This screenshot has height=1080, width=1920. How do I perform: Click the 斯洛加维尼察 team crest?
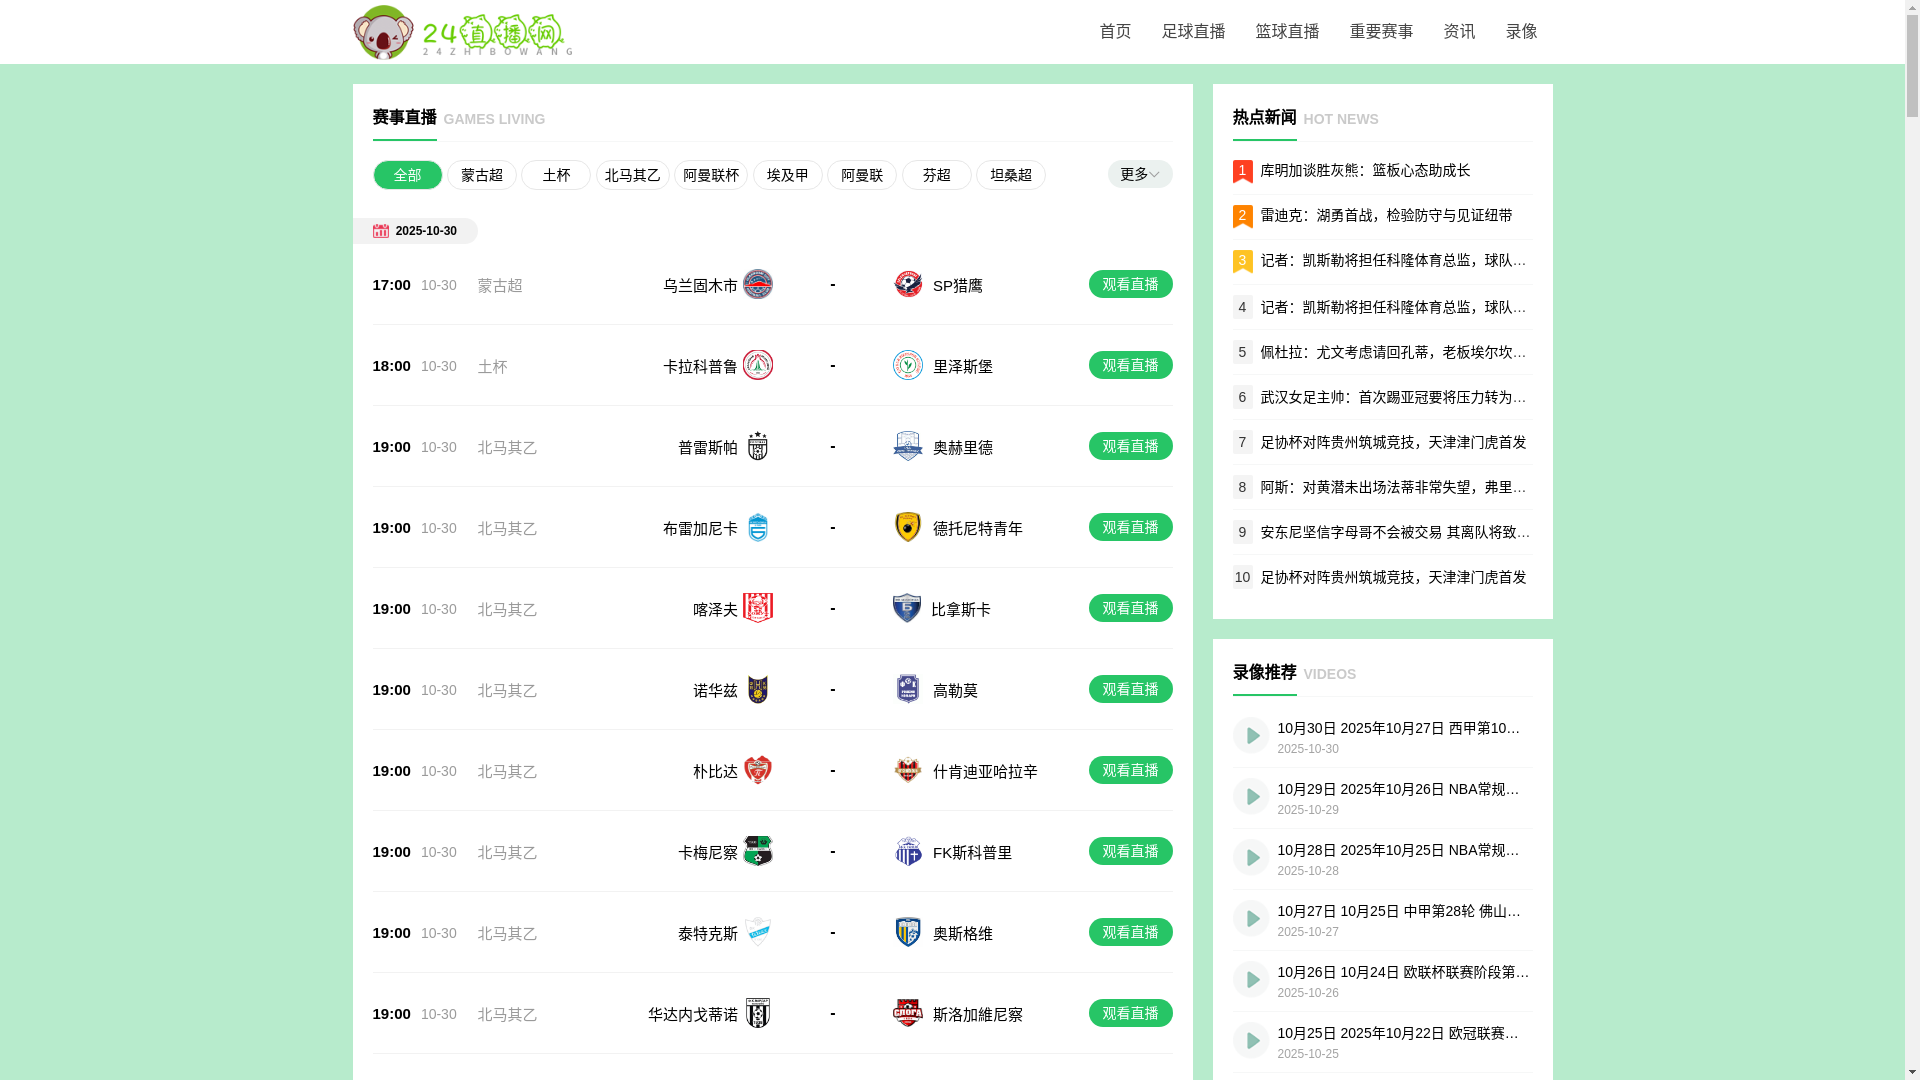908,1013
